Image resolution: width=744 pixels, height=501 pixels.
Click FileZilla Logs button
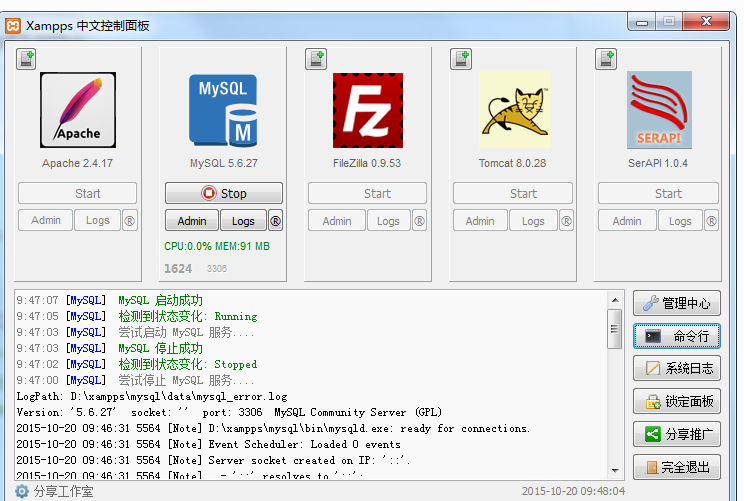388,221
